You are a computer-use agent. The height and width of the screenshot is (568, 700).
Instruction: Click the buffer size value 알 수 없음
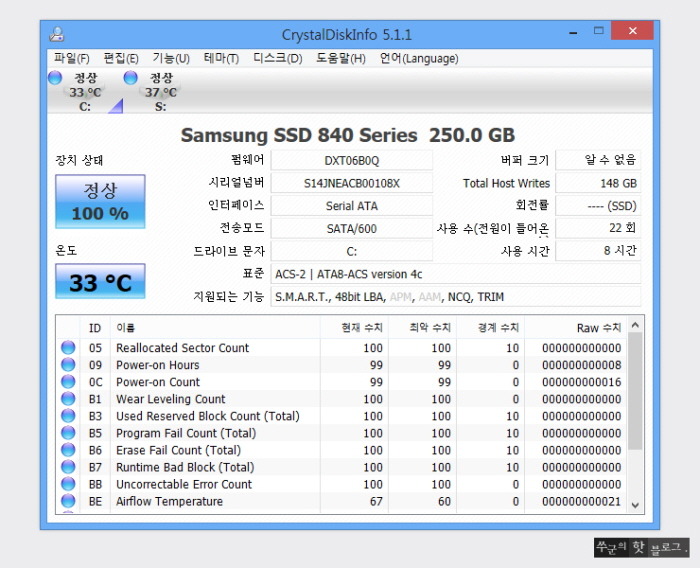(598, 160)
